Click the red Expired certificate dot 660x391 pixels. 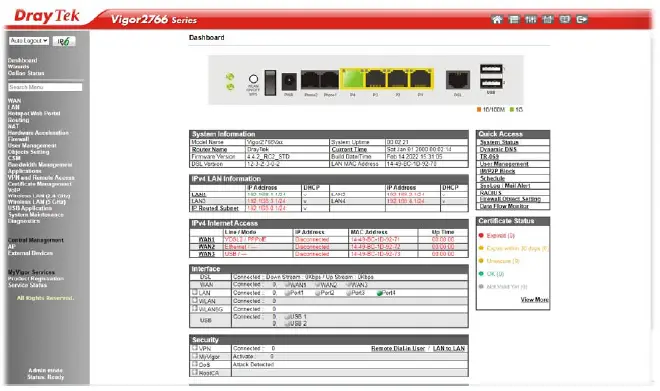pyautogui.click(x=481, y=236)
